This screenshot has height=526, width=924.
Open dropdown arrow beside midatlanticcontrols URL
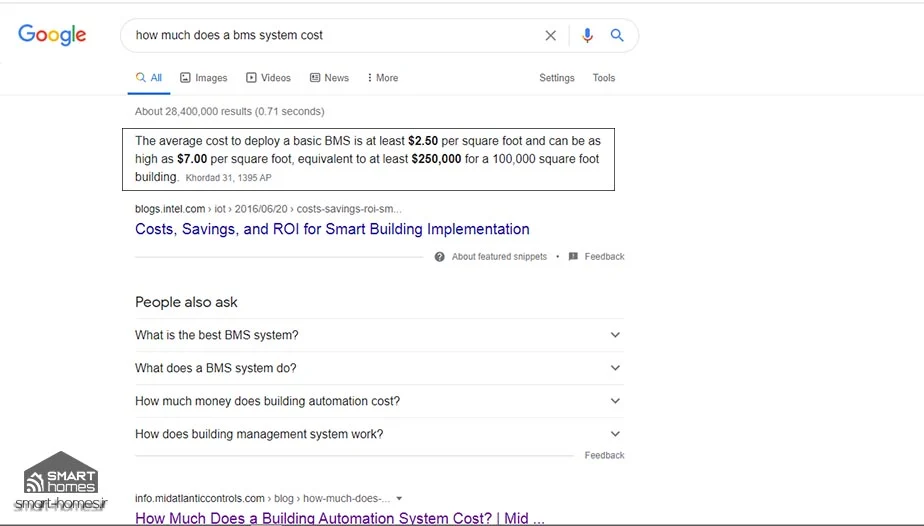399,498
